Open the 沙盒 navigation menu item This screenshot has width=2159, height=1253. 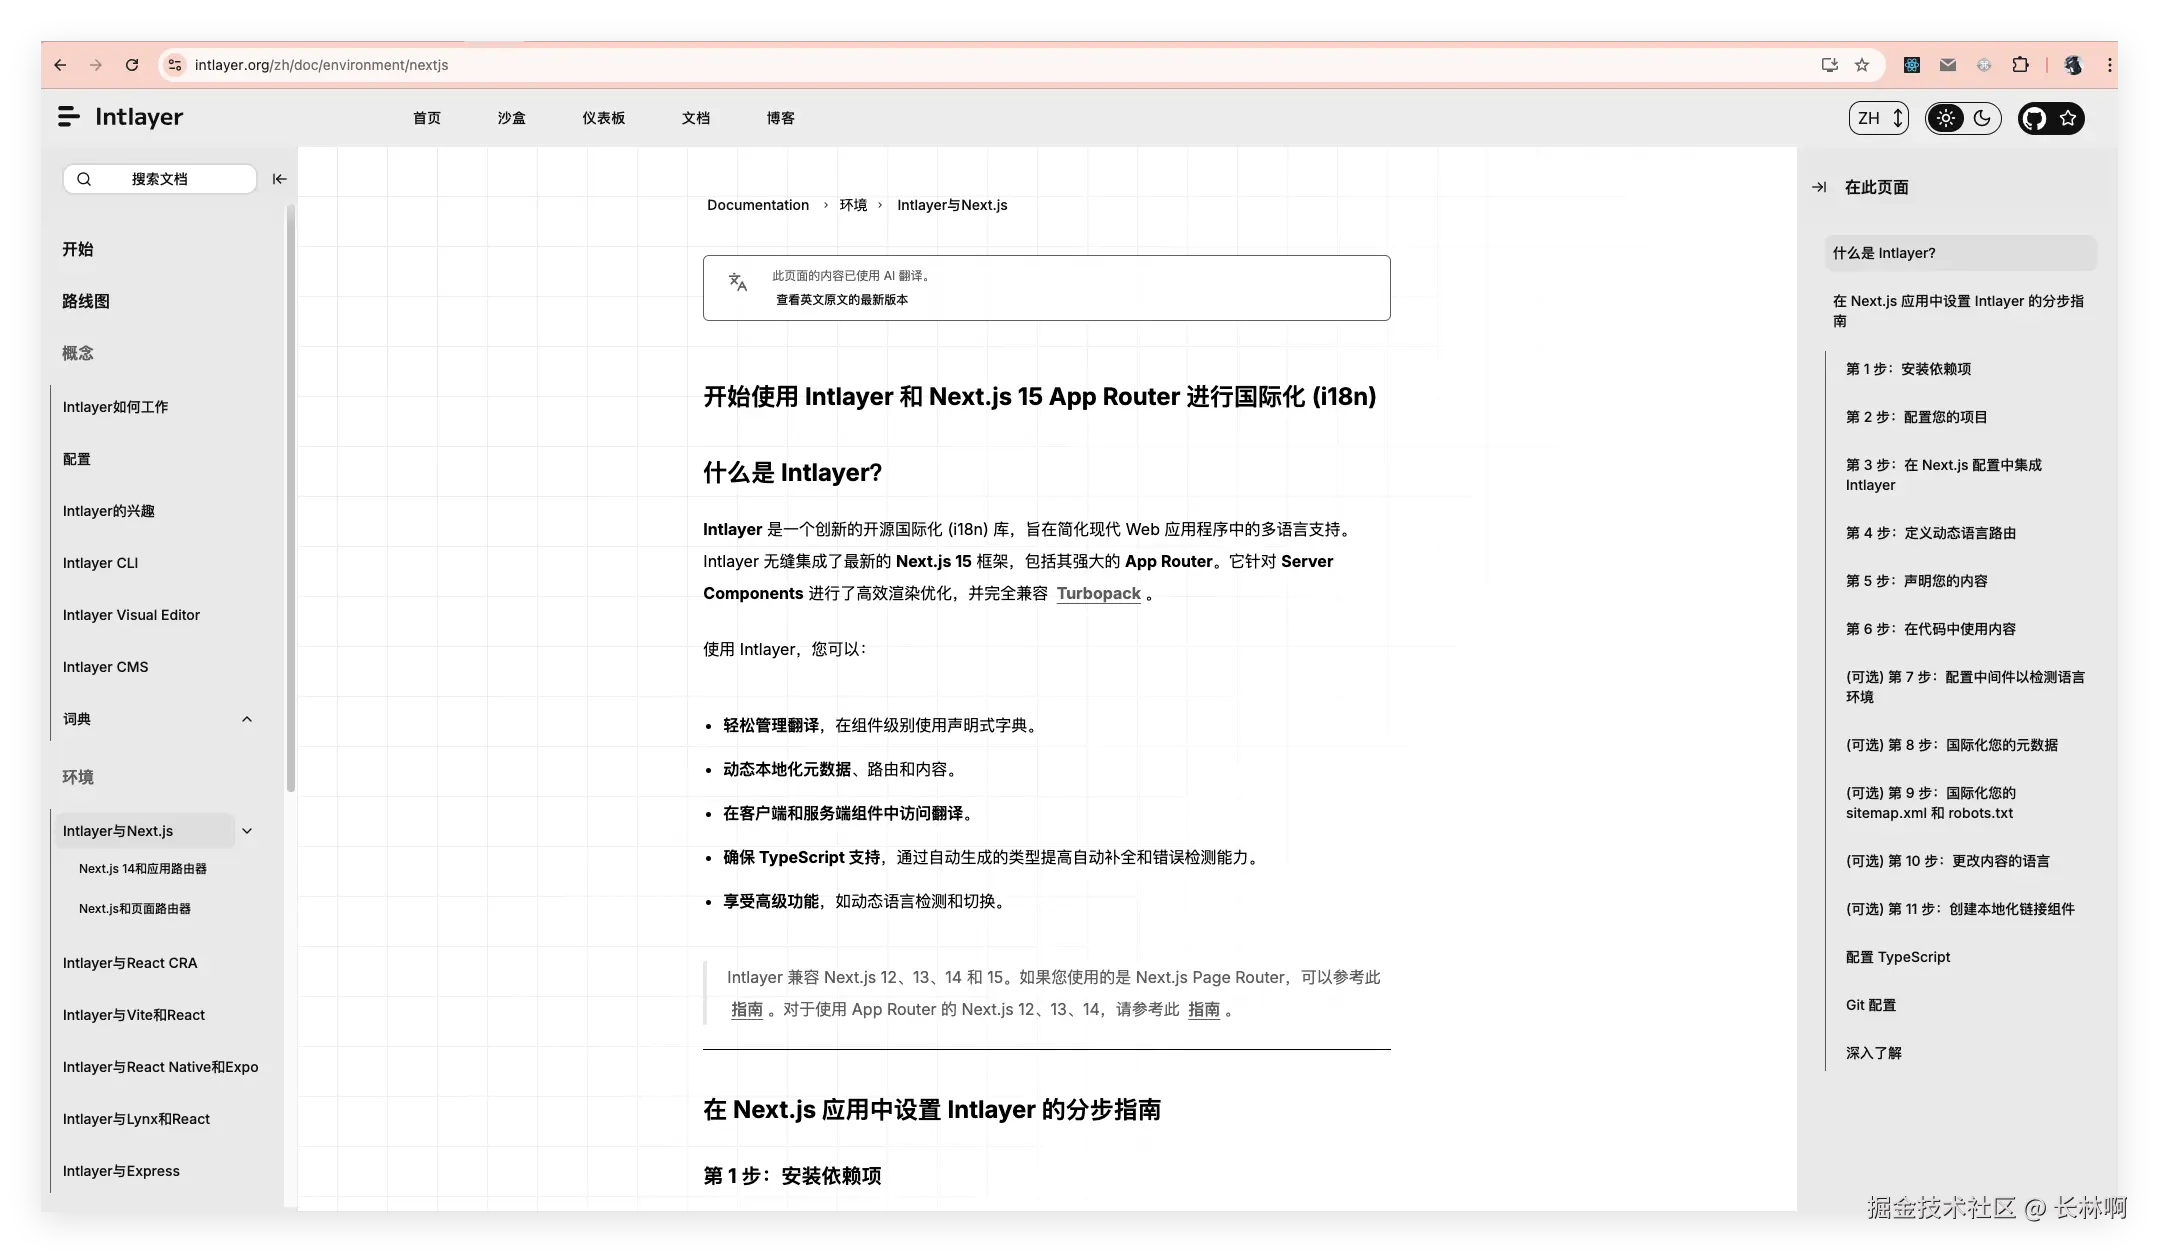(511, 118)
